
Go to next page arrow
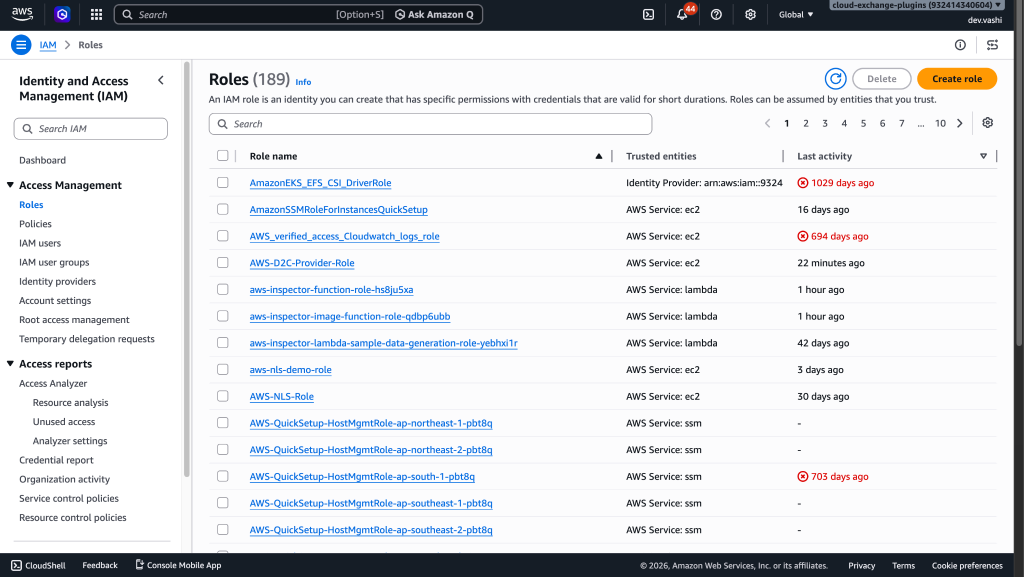pyautogui.click(x=959, y=123)
